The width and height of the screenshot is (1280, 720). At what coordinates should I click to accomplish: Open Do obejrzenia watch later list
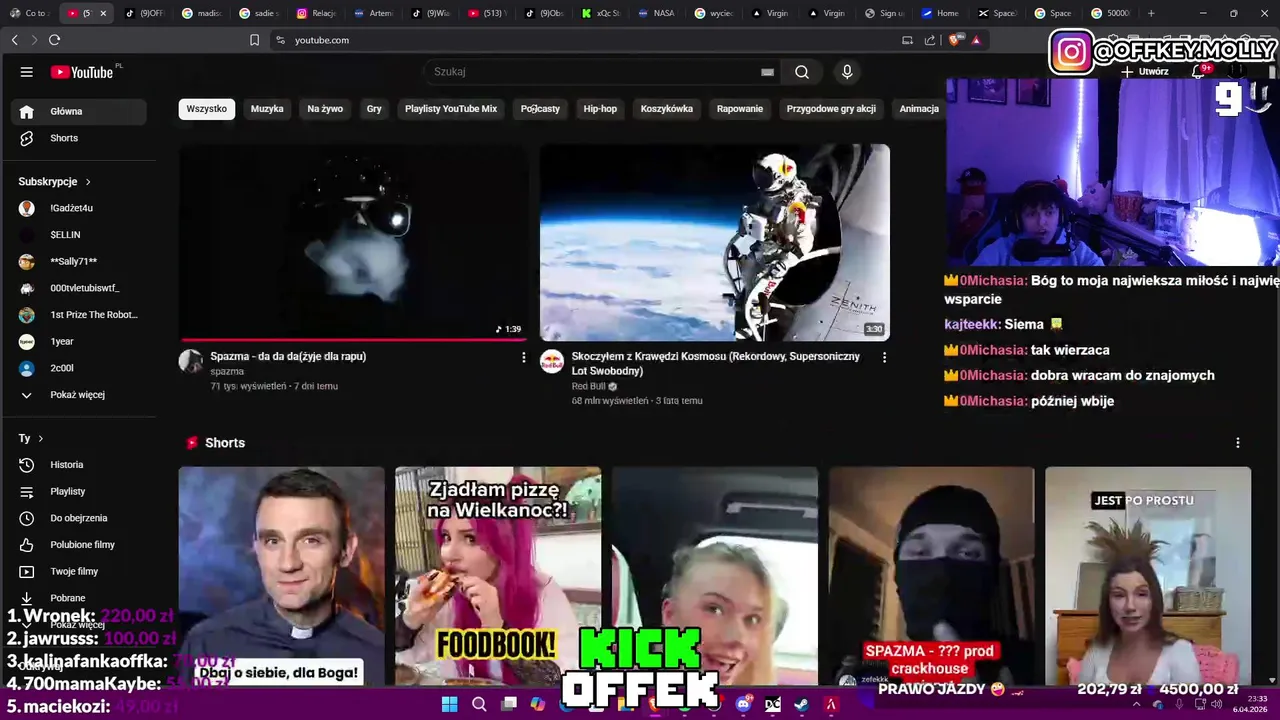(x=78, y=518)
